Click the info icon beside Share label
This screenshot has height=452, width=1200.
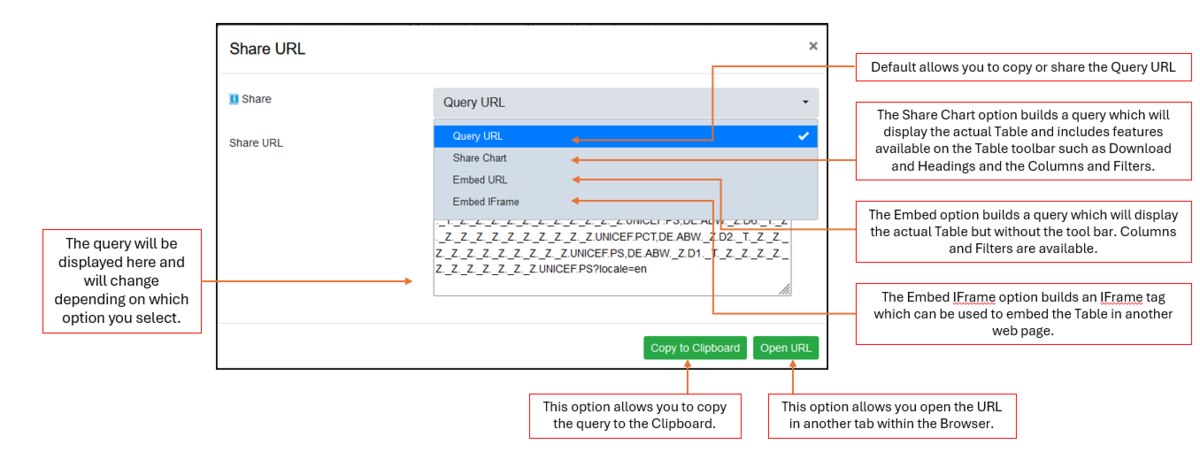(233, 100)
